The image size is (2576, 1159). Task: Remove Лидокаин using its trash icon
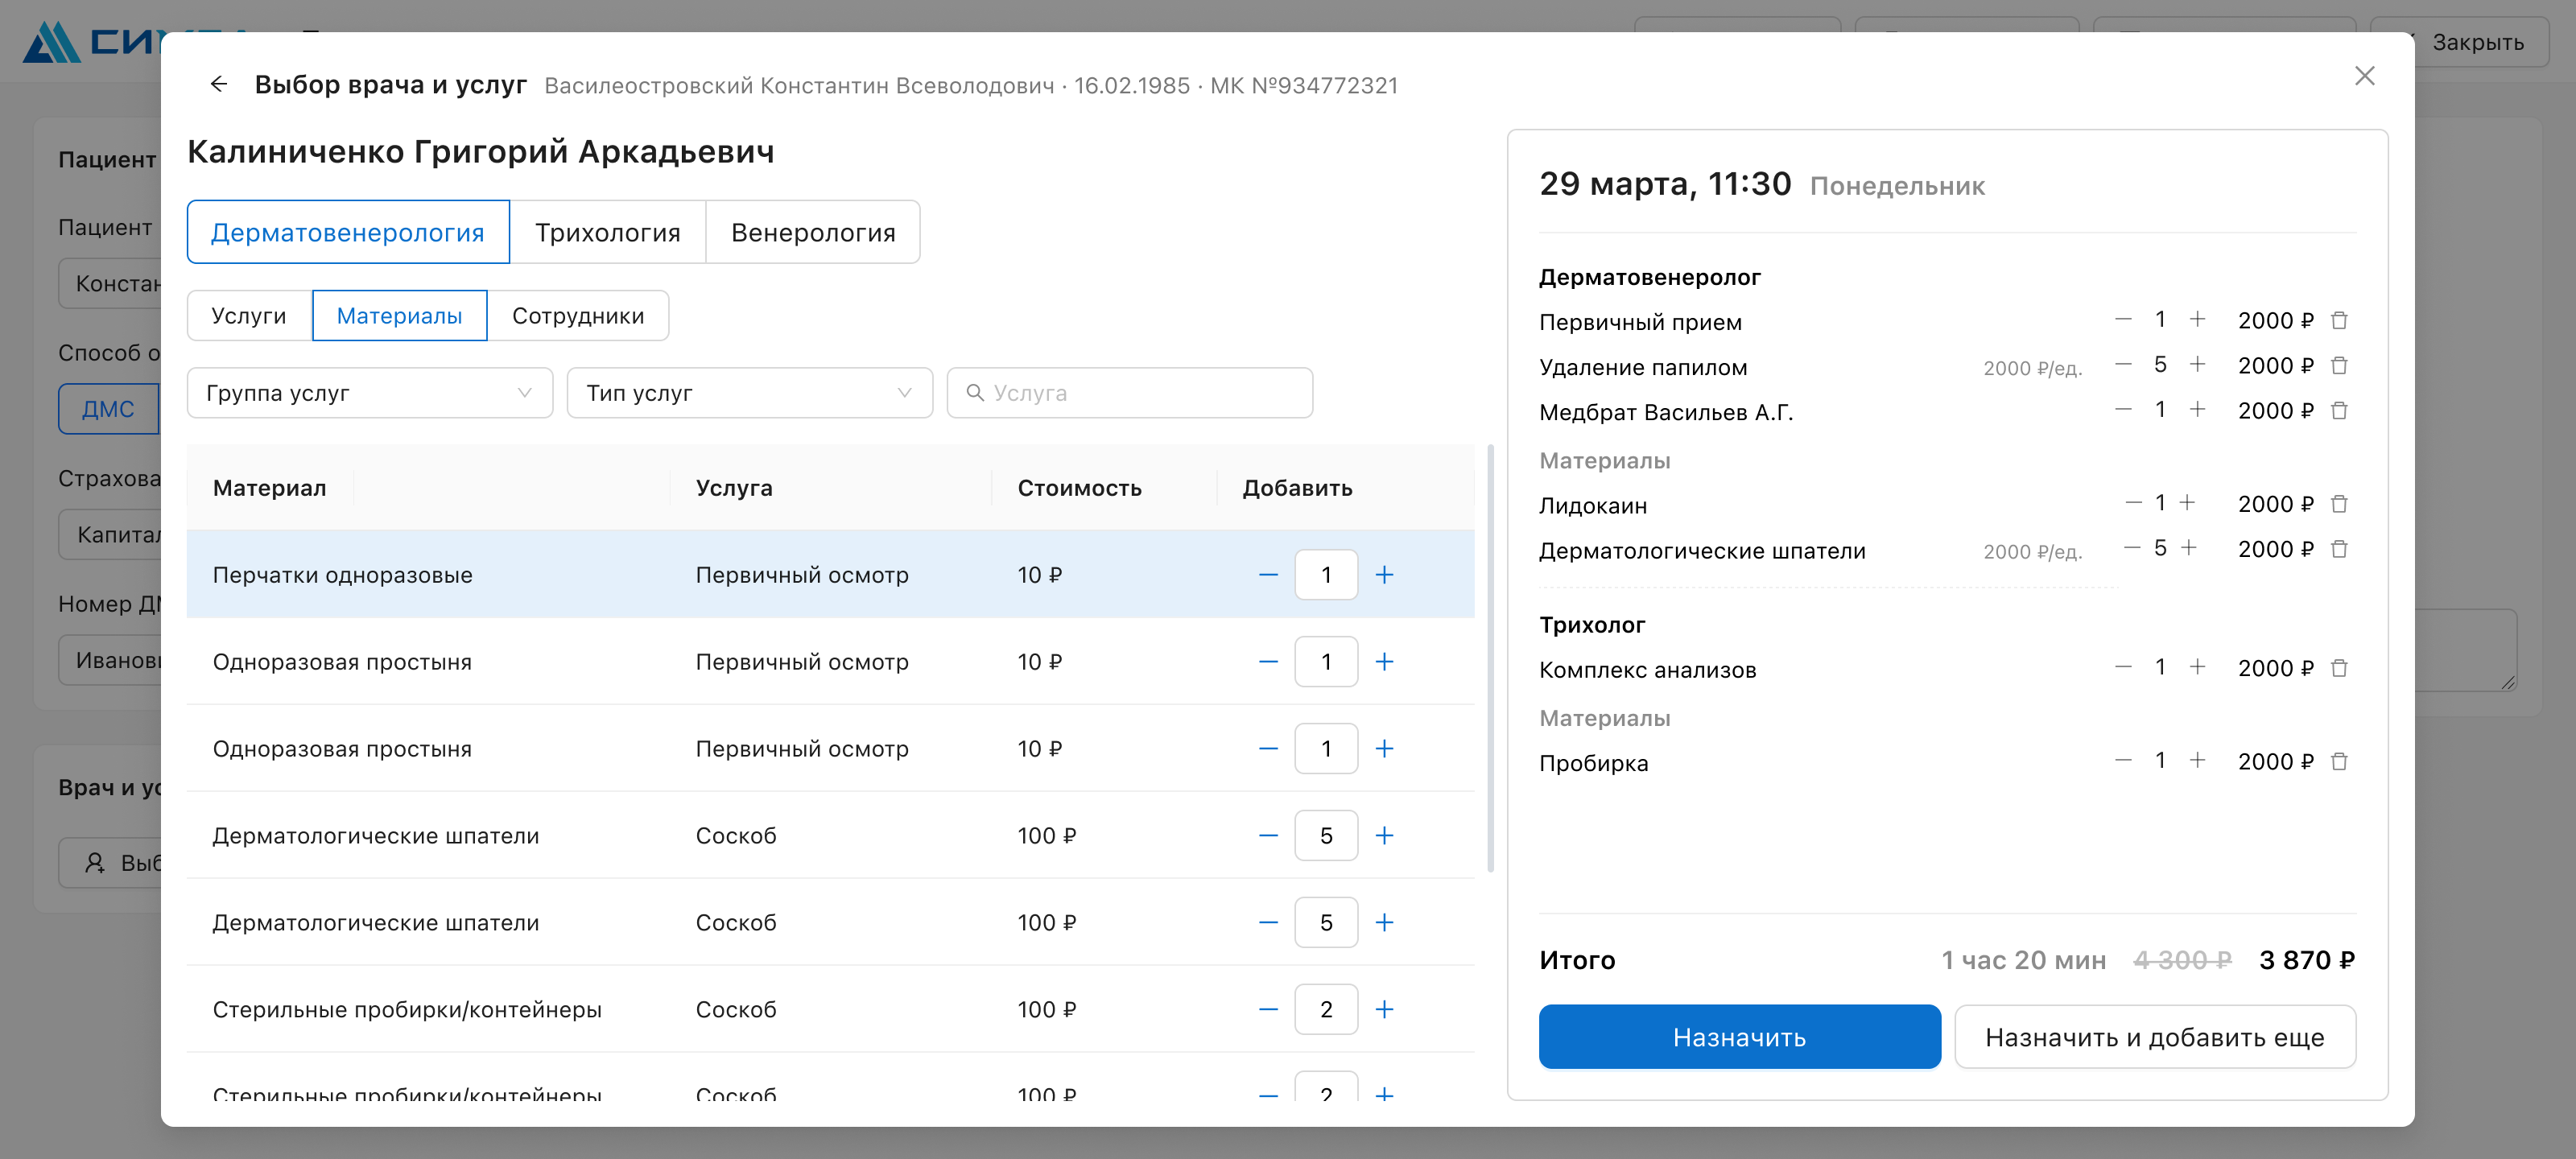[2339, 503]
